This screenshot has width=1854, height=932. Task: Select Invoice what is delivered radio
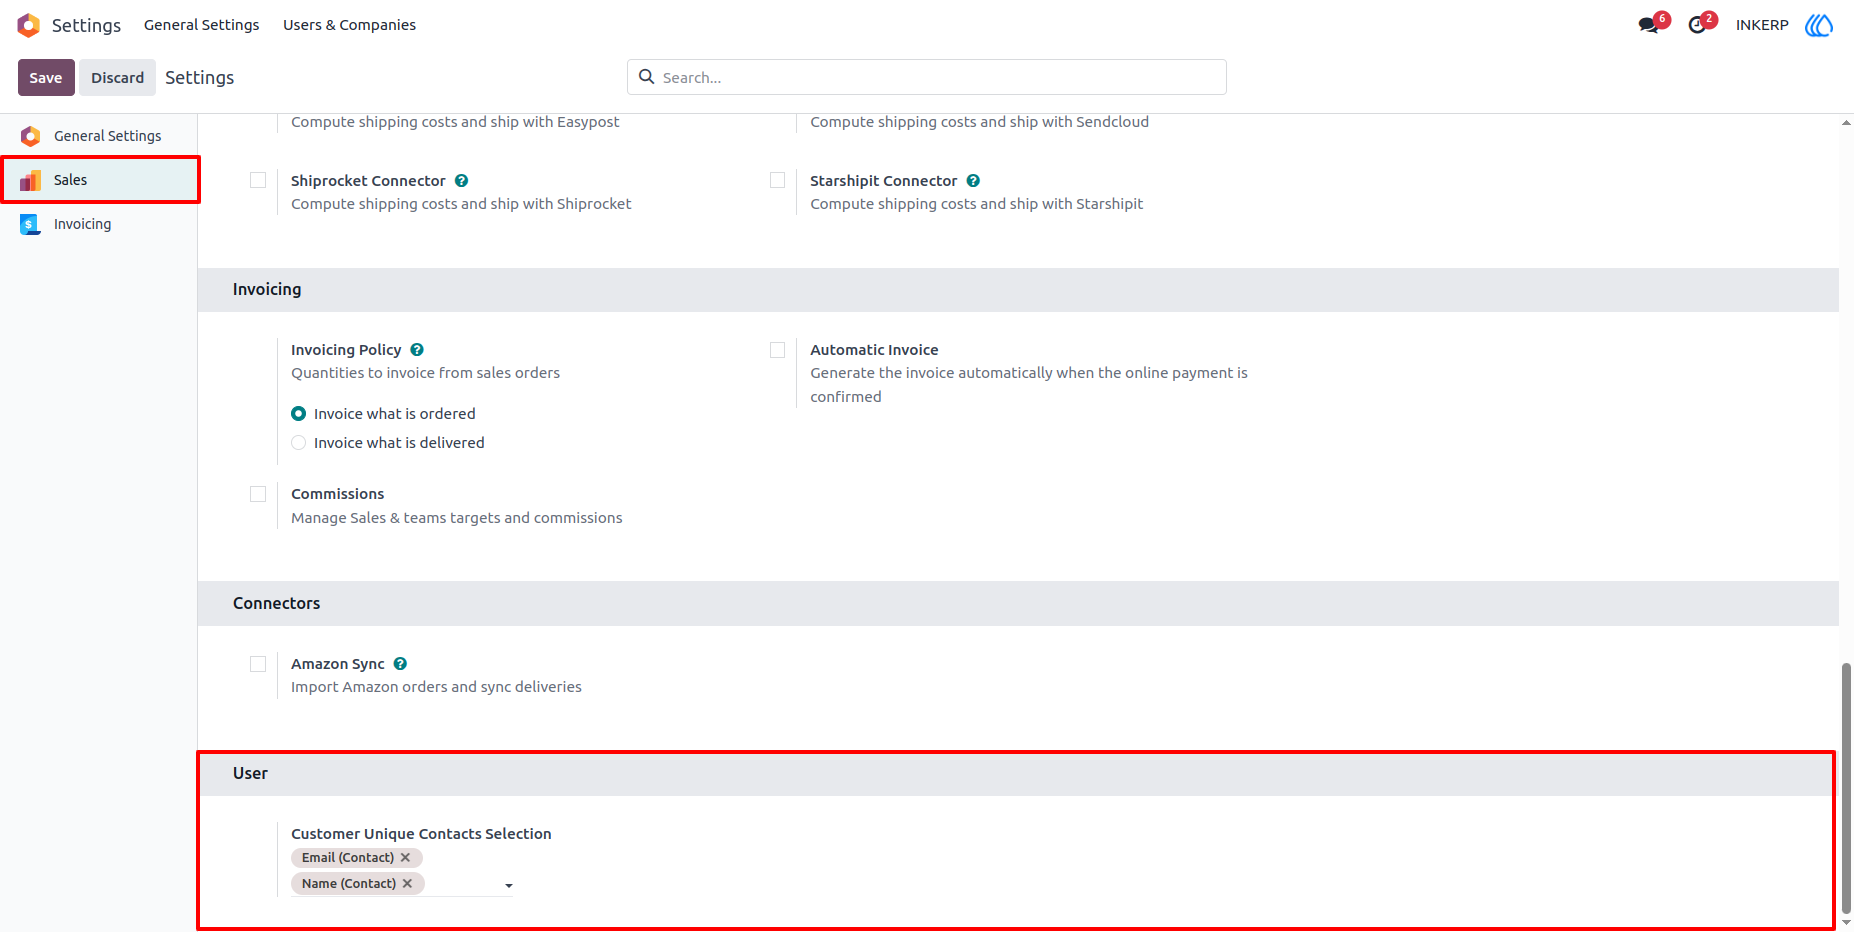(x=298, y=443)
